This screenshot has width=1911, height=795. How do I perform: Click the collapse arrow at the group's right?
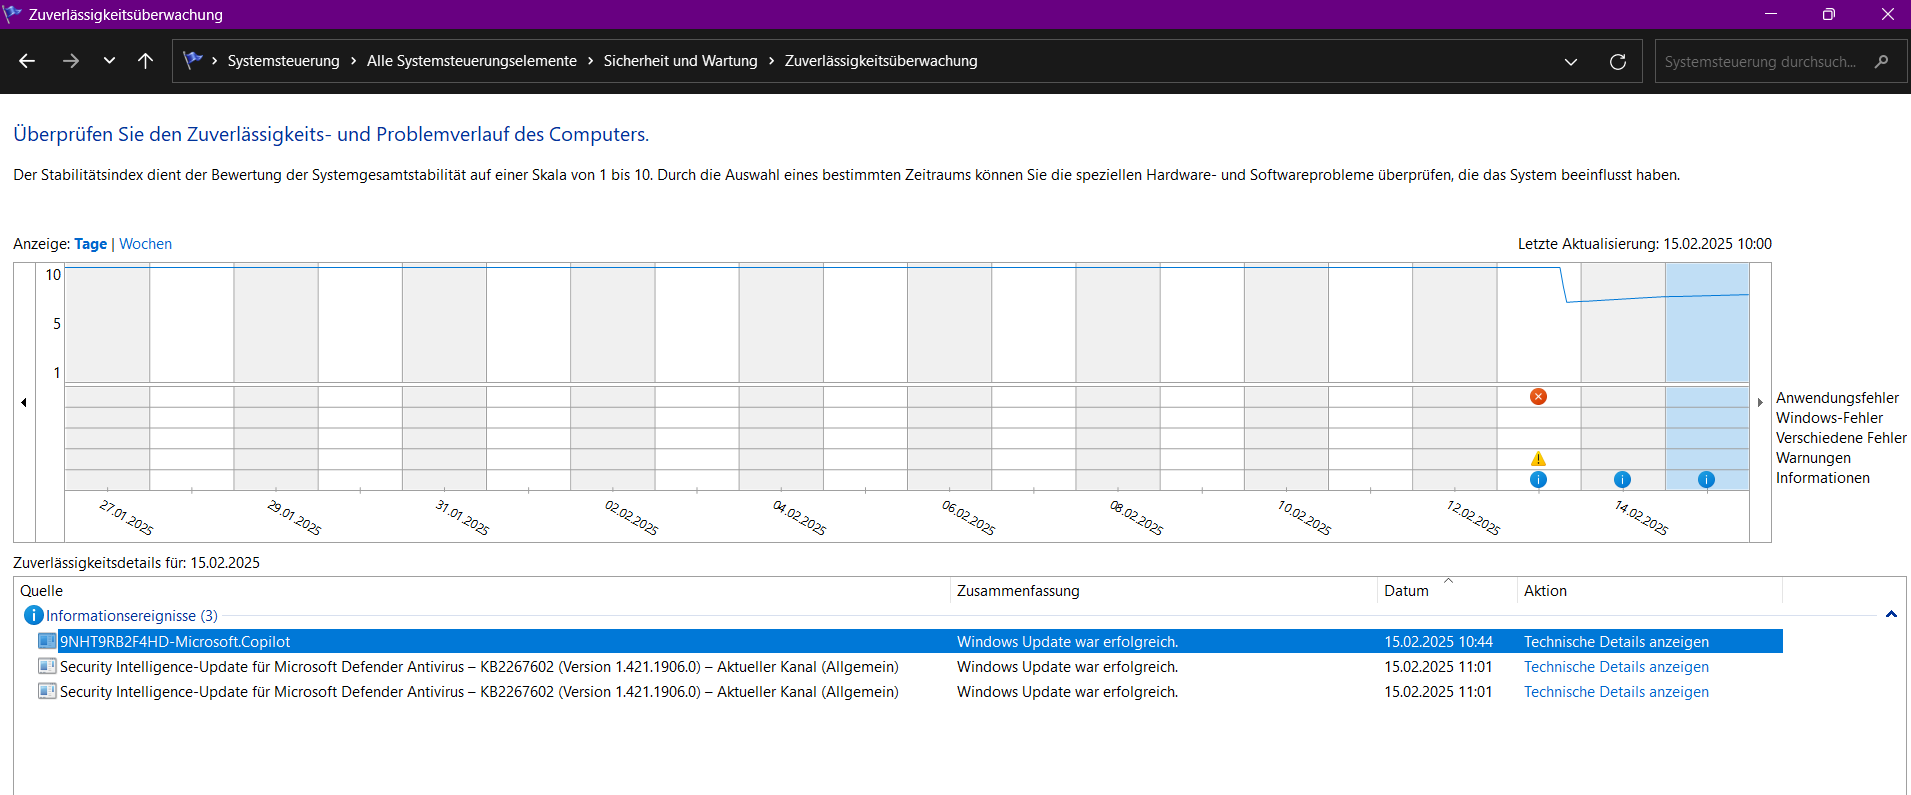[x=1891, y=615]
